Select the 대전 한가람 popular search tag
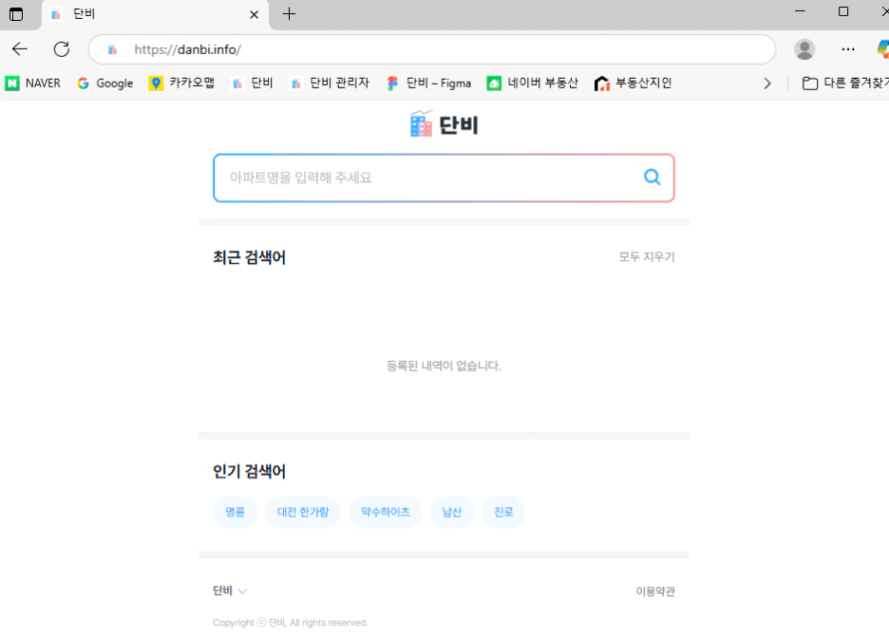The image size is (889, 640). tap(303, 512)
